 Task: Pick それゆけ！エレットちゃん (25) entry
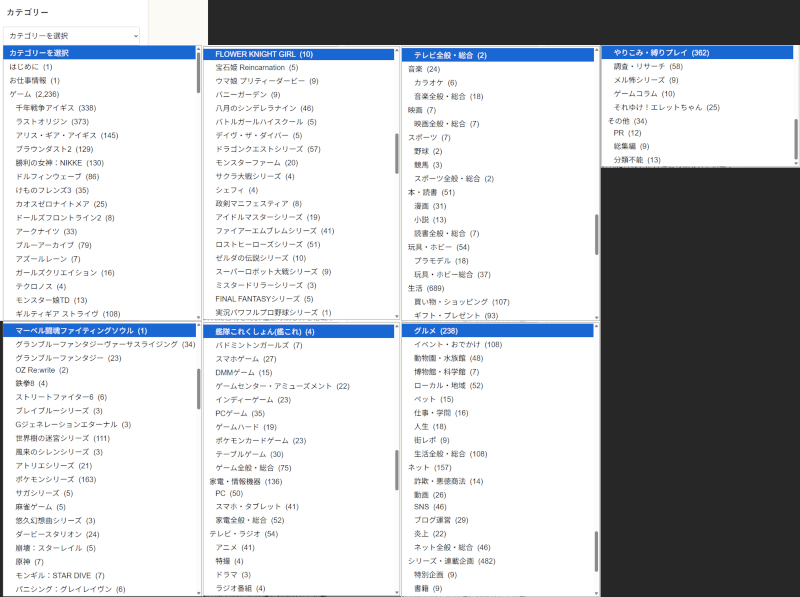(697, 107)
